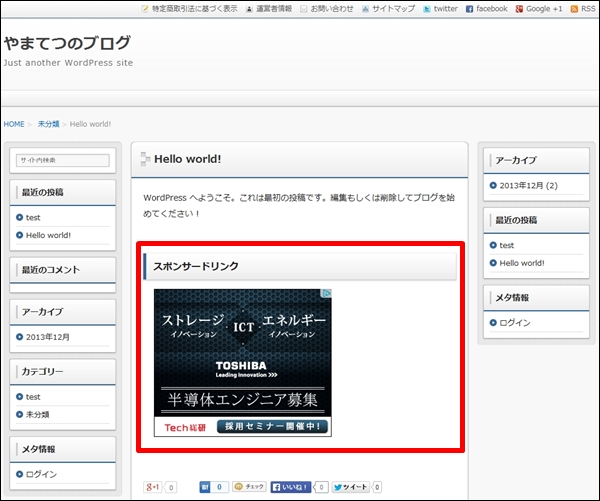Open 'test' in left 最近の投稿 list
The width and height of the screenshot is (600, 501).
pyautogui.click(x=33, y=217)
